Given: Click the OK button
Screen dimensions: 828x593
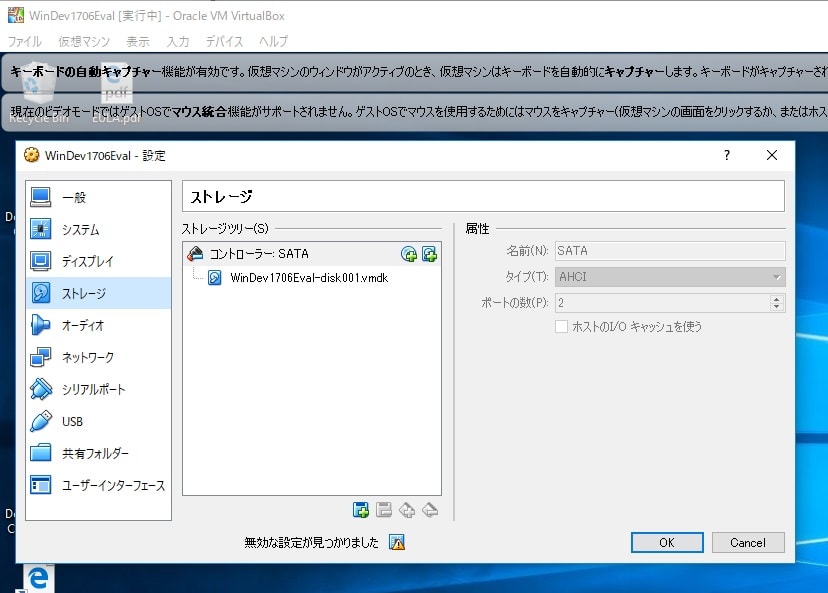Looking at the screenshot, I should point(667,542).
